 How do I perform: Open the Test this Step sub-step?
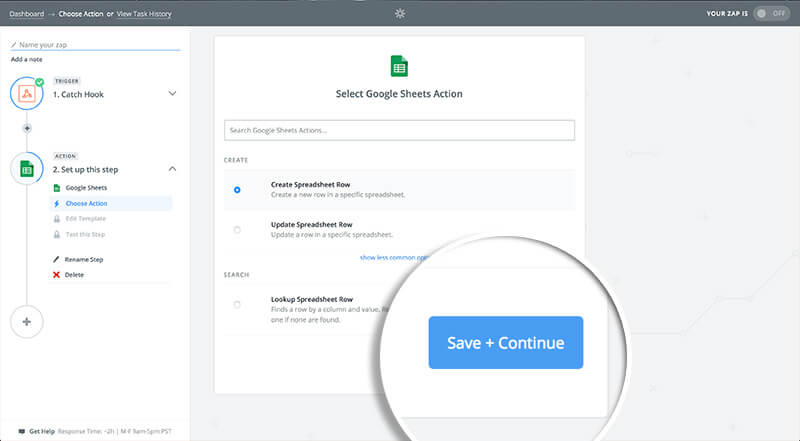[85, 234]
